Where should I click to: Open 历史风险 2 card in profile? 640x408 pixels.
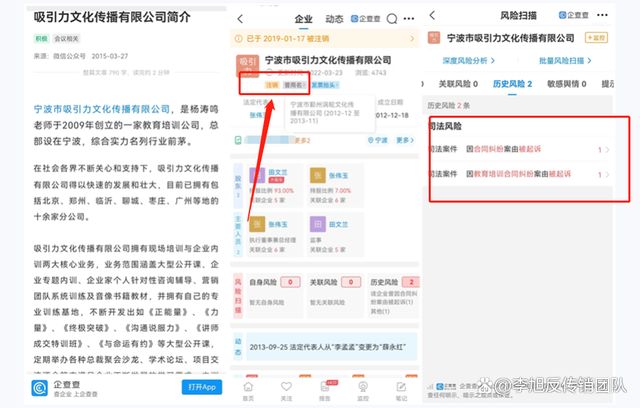coord(393,295)
